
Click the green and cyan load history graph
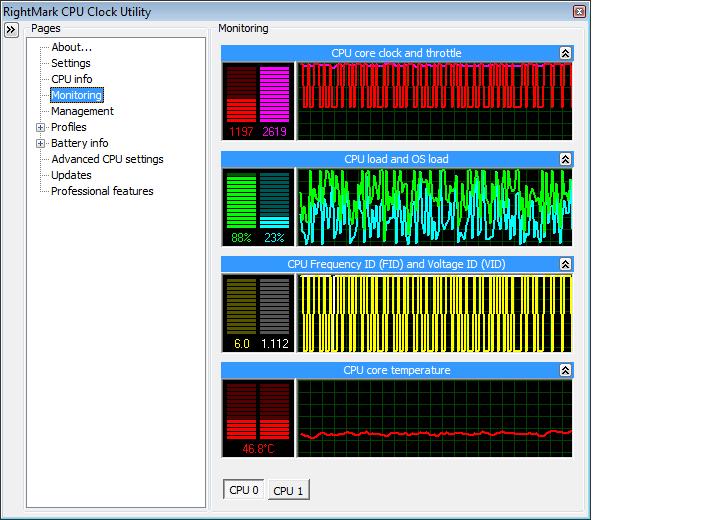435,207
